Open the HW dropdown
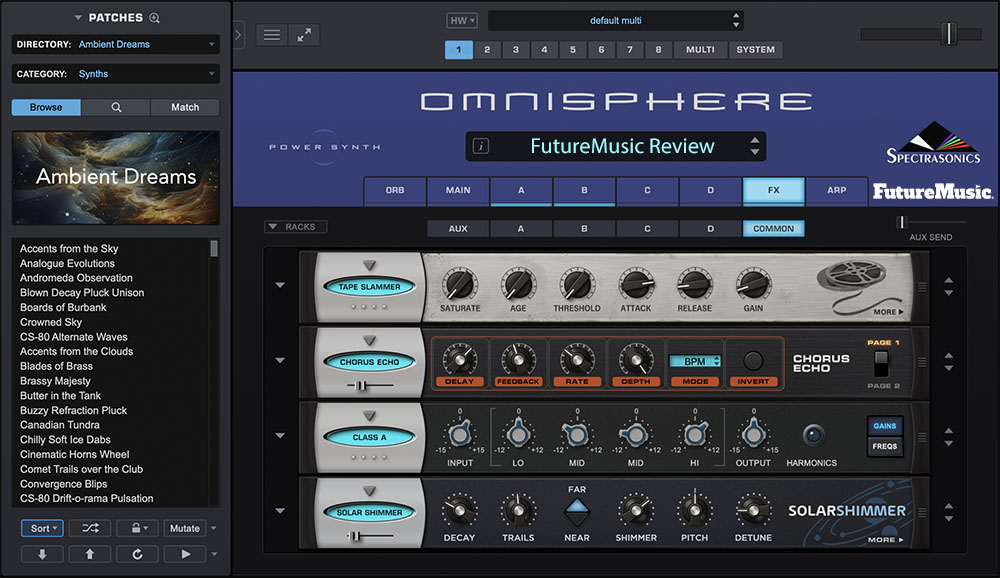 pos(462,20)
